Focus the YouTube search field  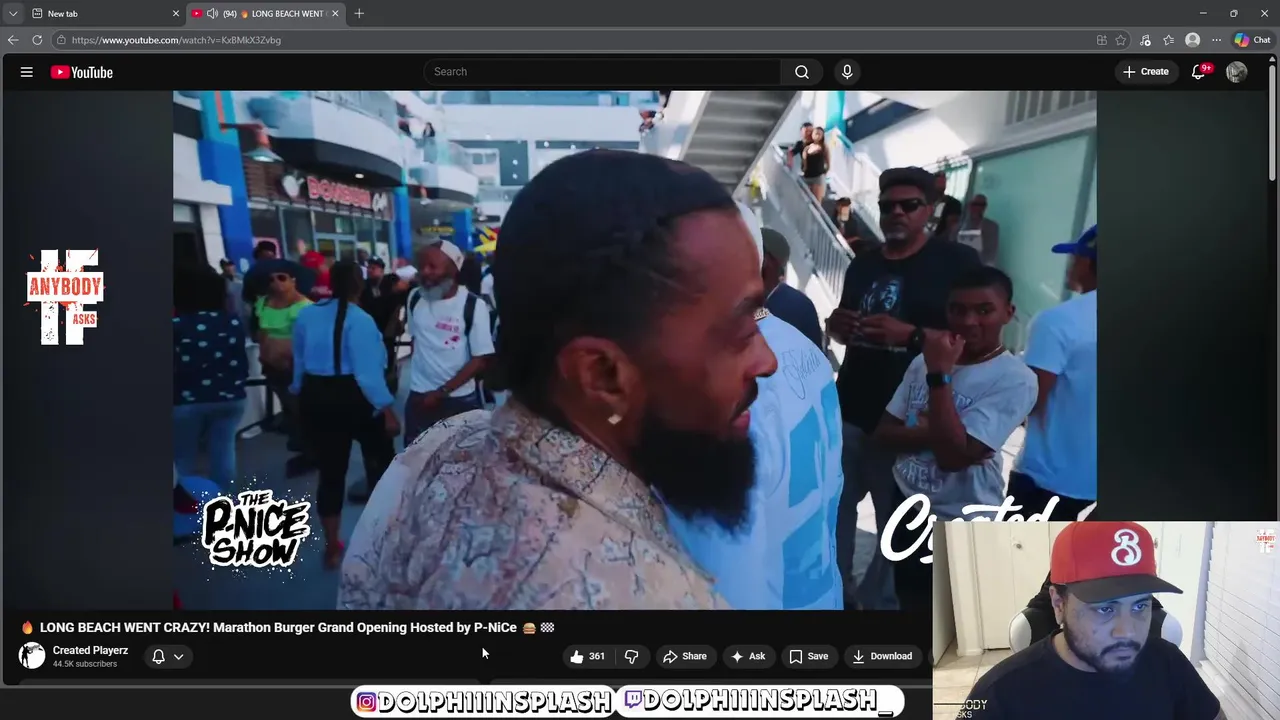click(x=602, y=72)
